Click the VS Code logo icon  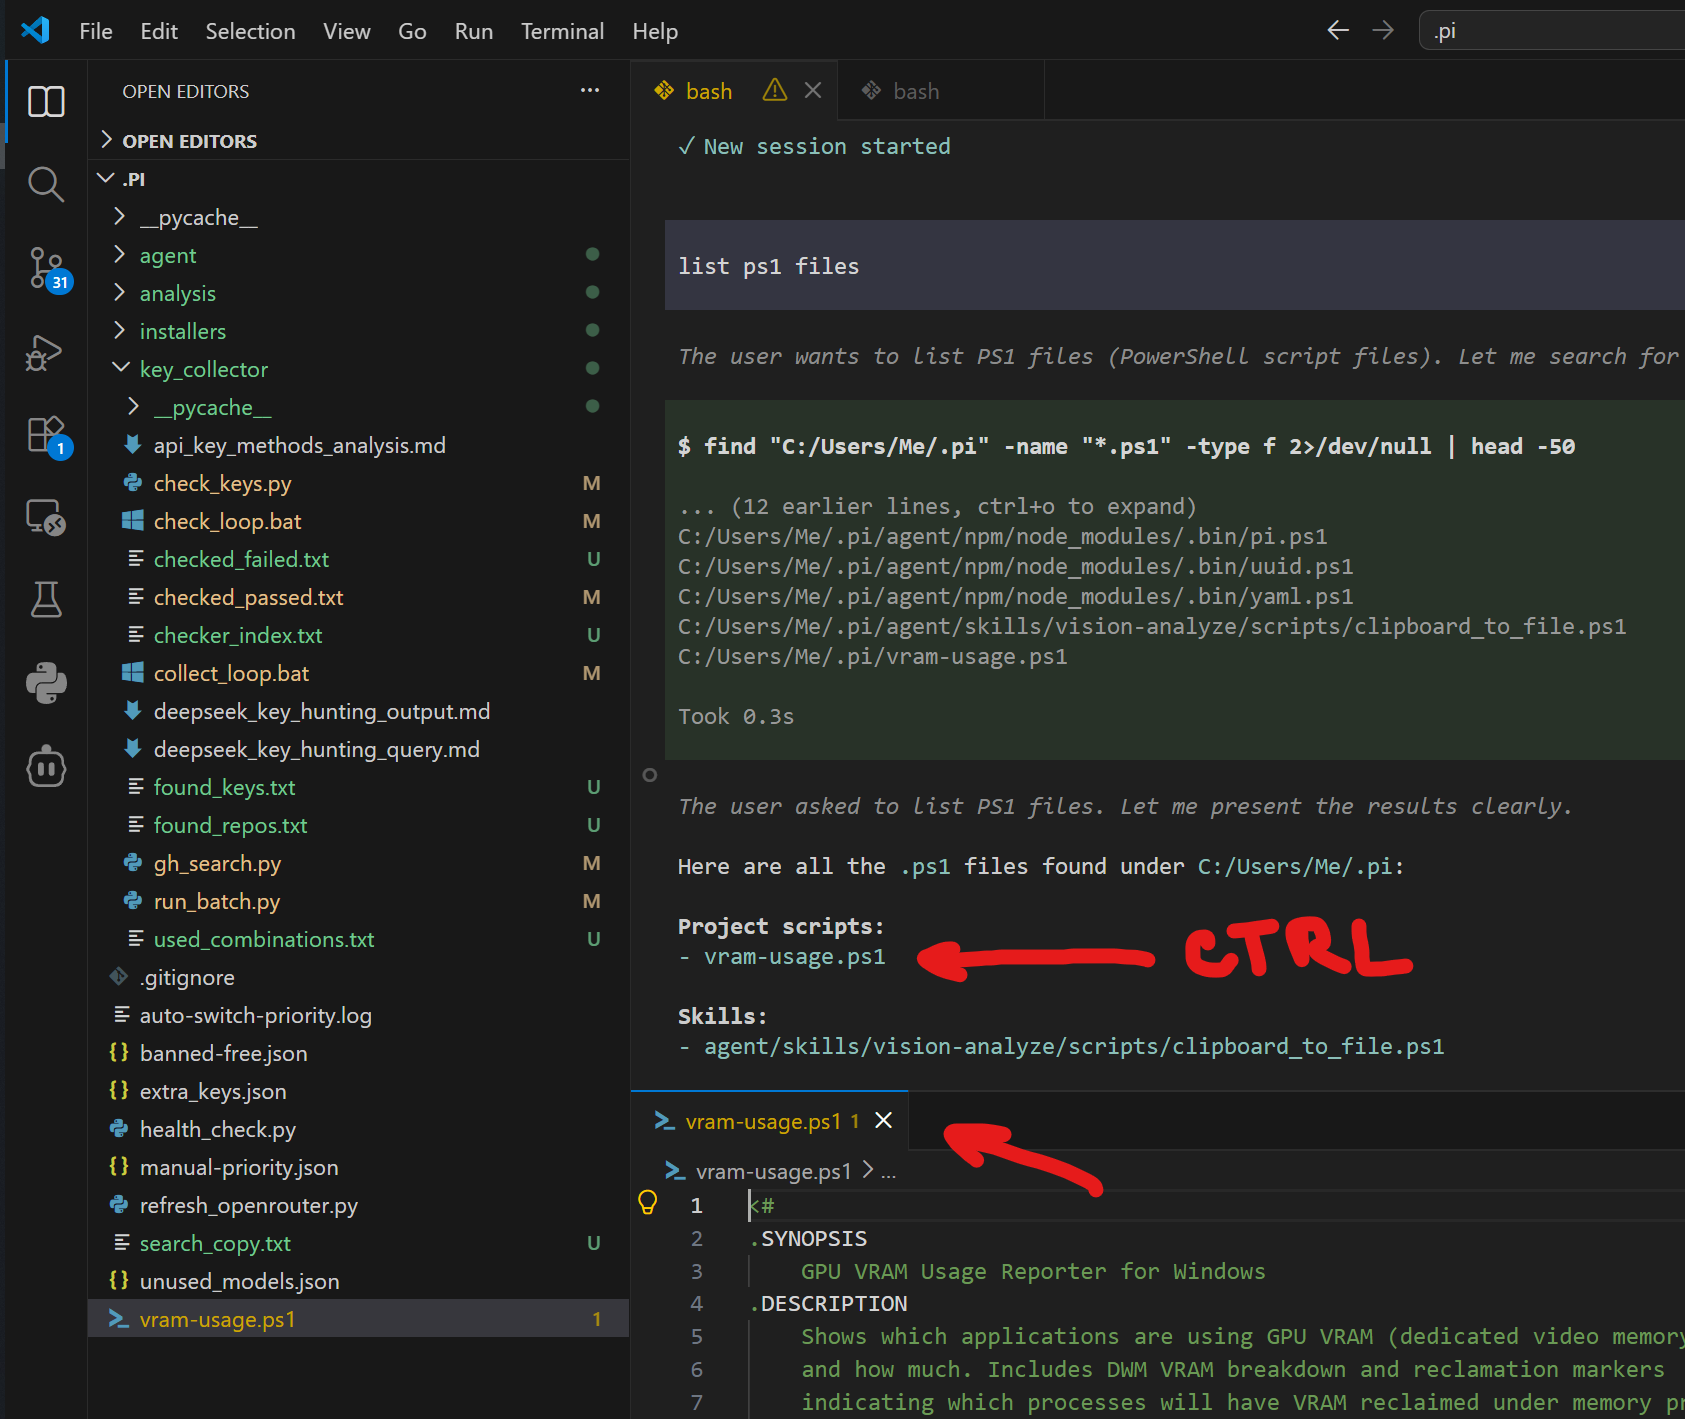point(35,30)
